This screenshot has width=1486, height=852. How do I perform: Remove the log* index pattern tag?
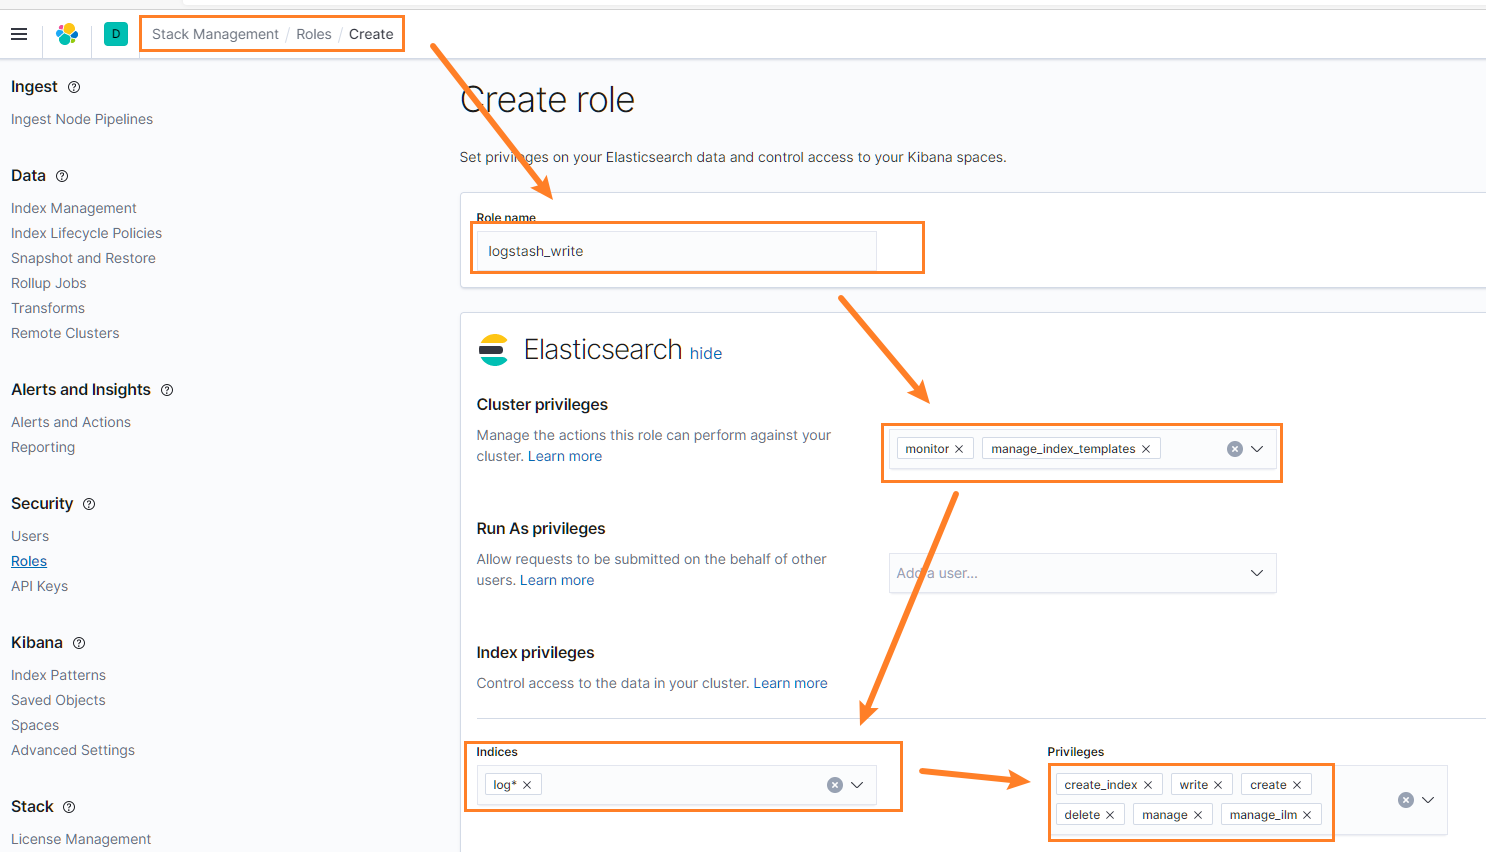tap(527, 785)
